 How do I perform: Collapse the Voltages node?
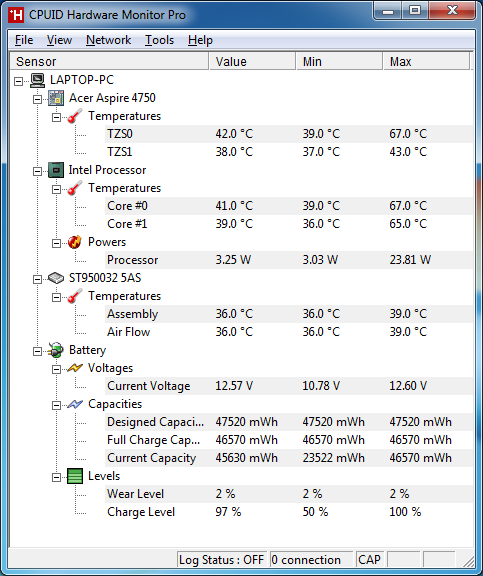point(56,369)
